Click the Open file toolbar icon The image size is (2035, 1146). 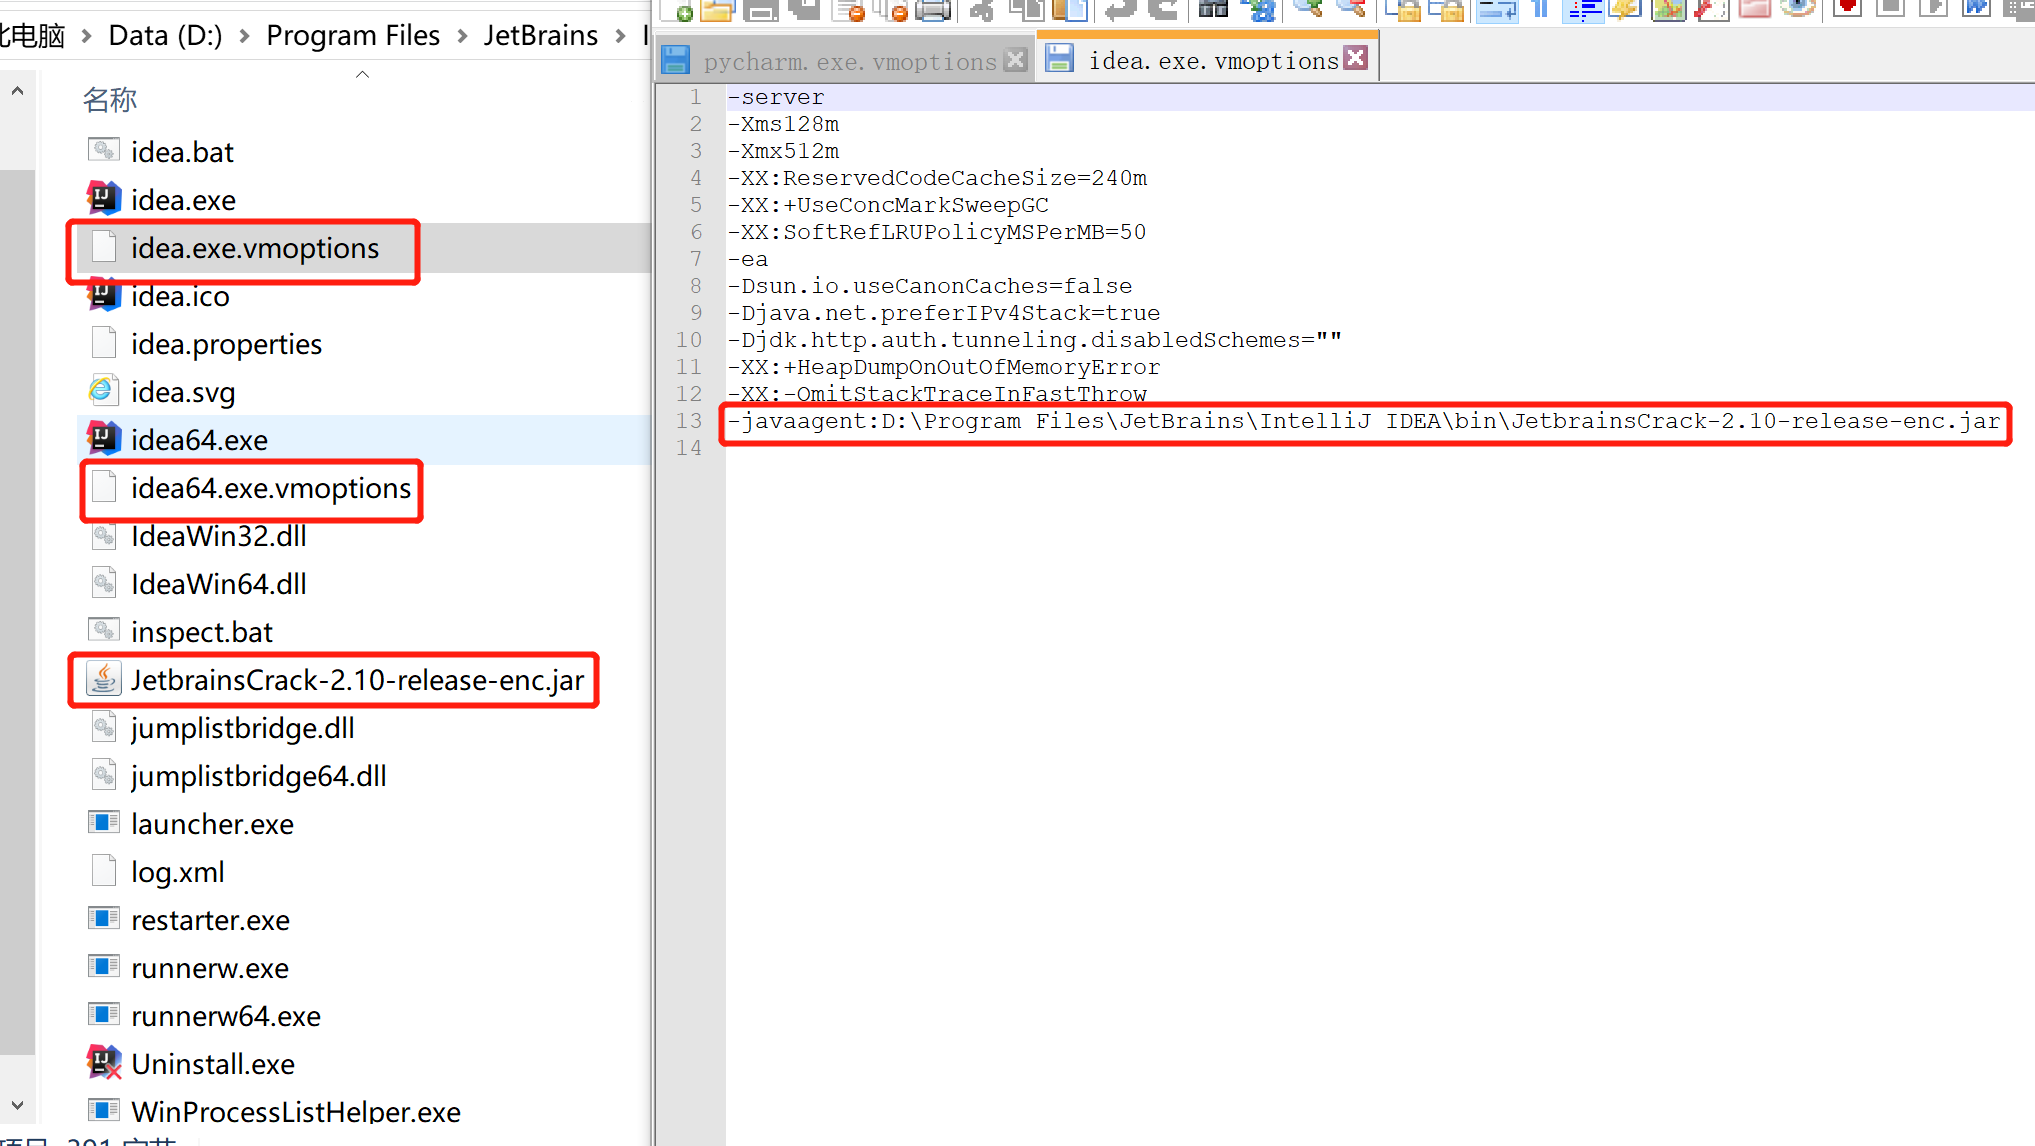pos(716,10)
